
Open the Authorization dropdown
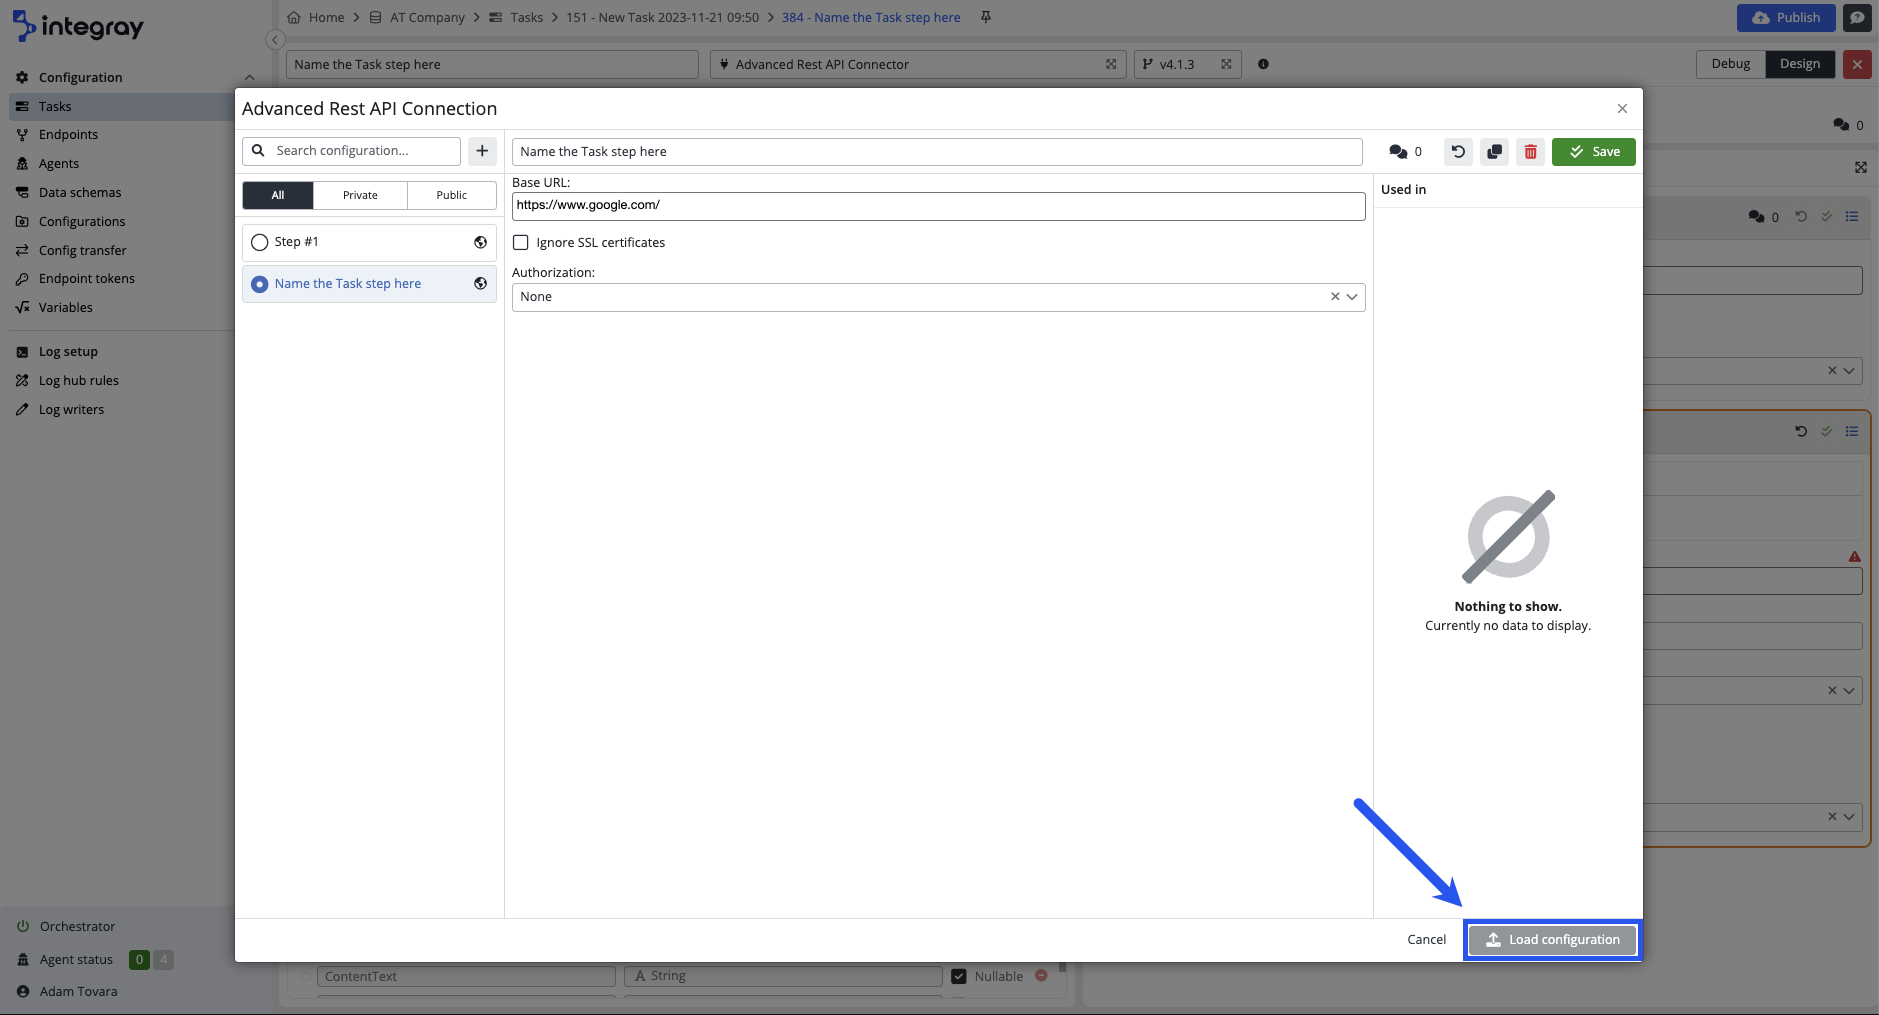pyautogui.click(x=1352, y=297)
